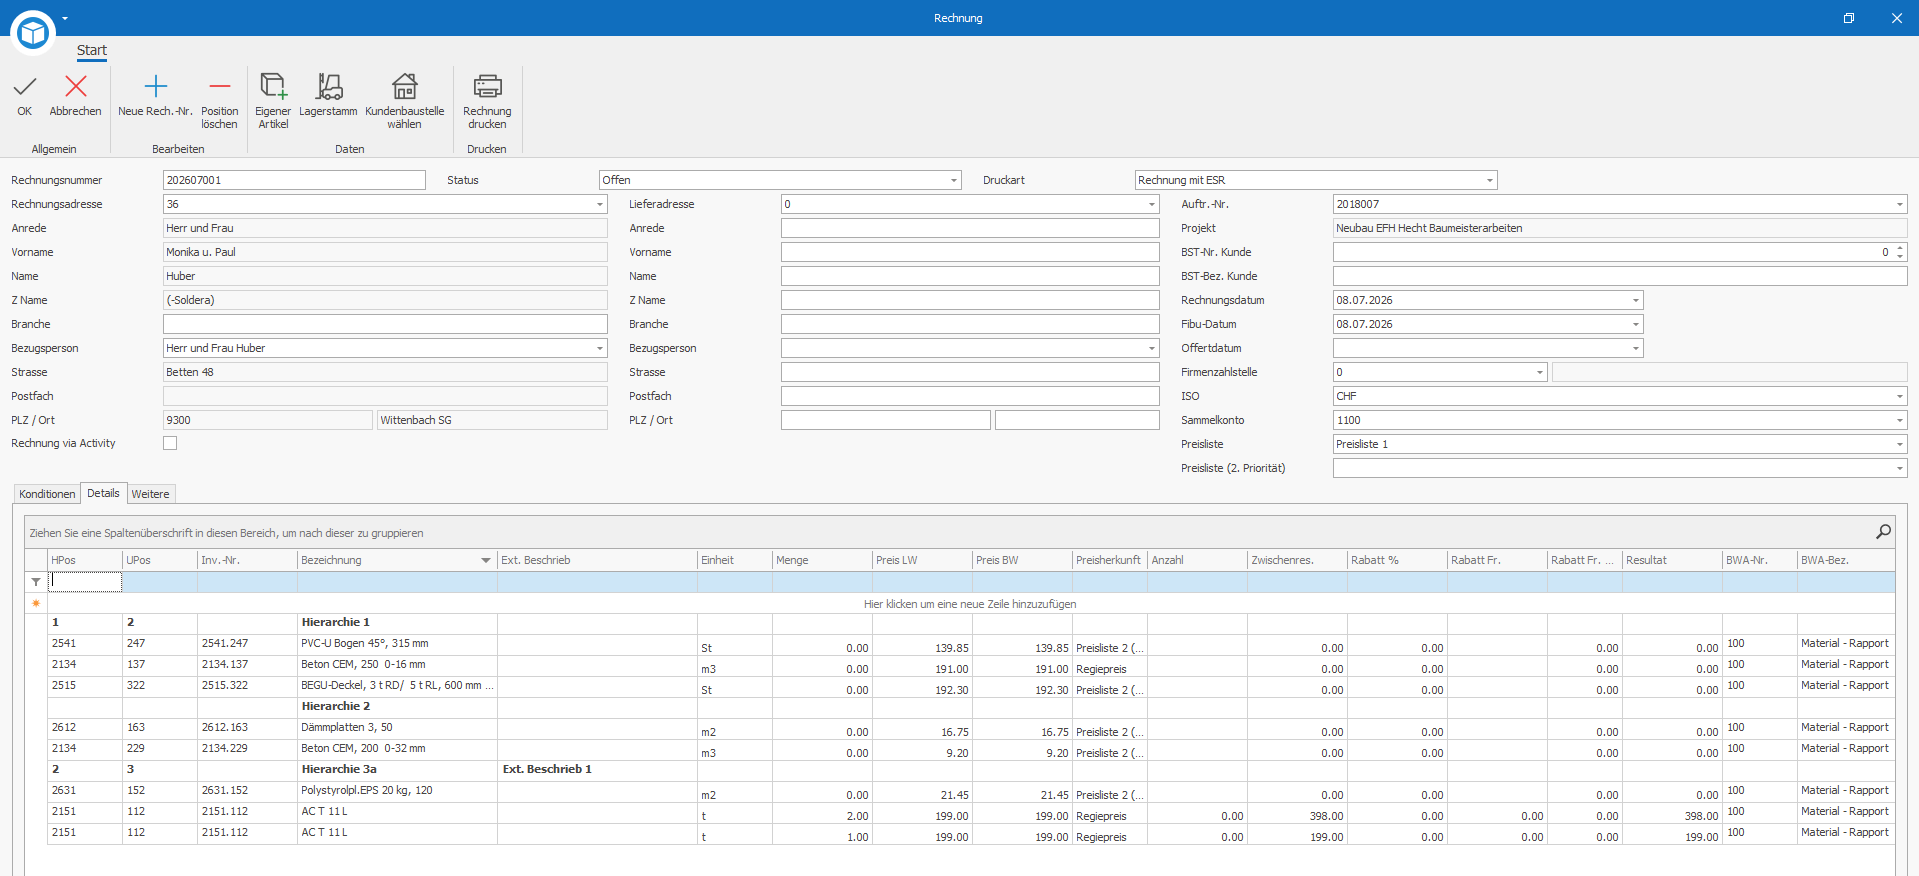Switch to the Weitere tab
This screenshot has width=1919, height=876.
[x=150, y=494]
